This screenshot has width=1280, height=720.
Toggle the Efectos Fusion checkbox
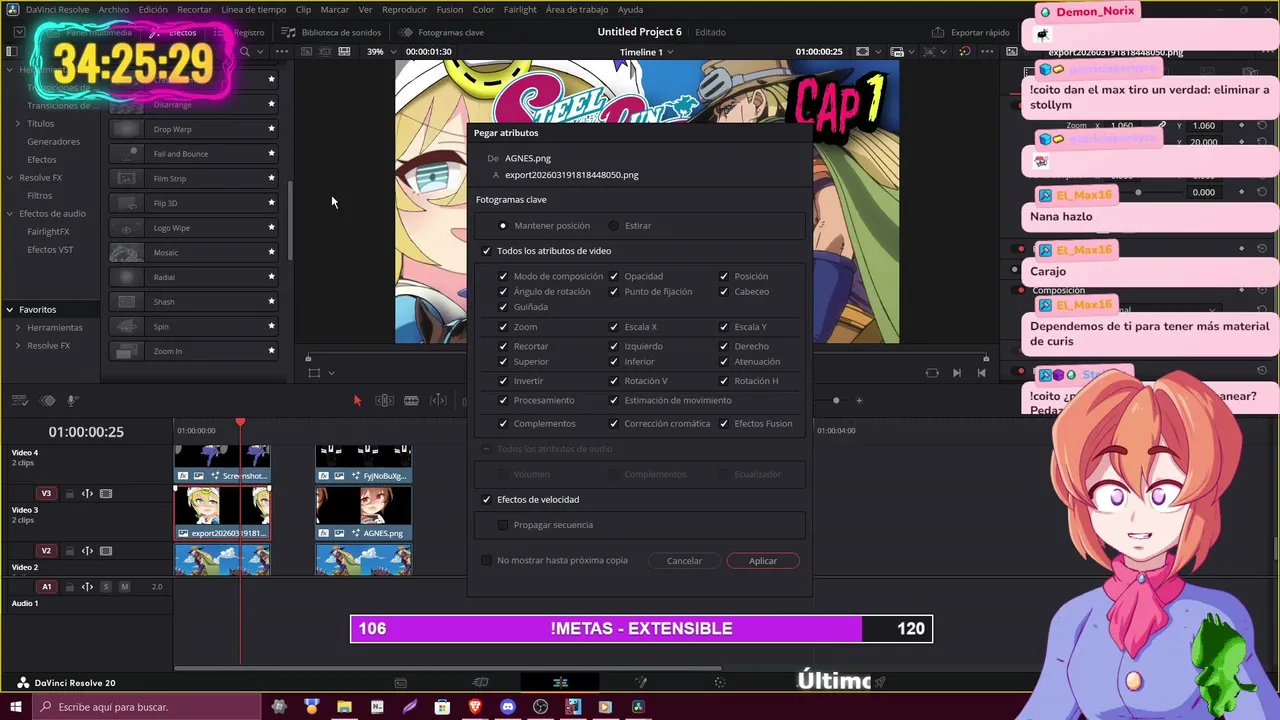(724, 424)
